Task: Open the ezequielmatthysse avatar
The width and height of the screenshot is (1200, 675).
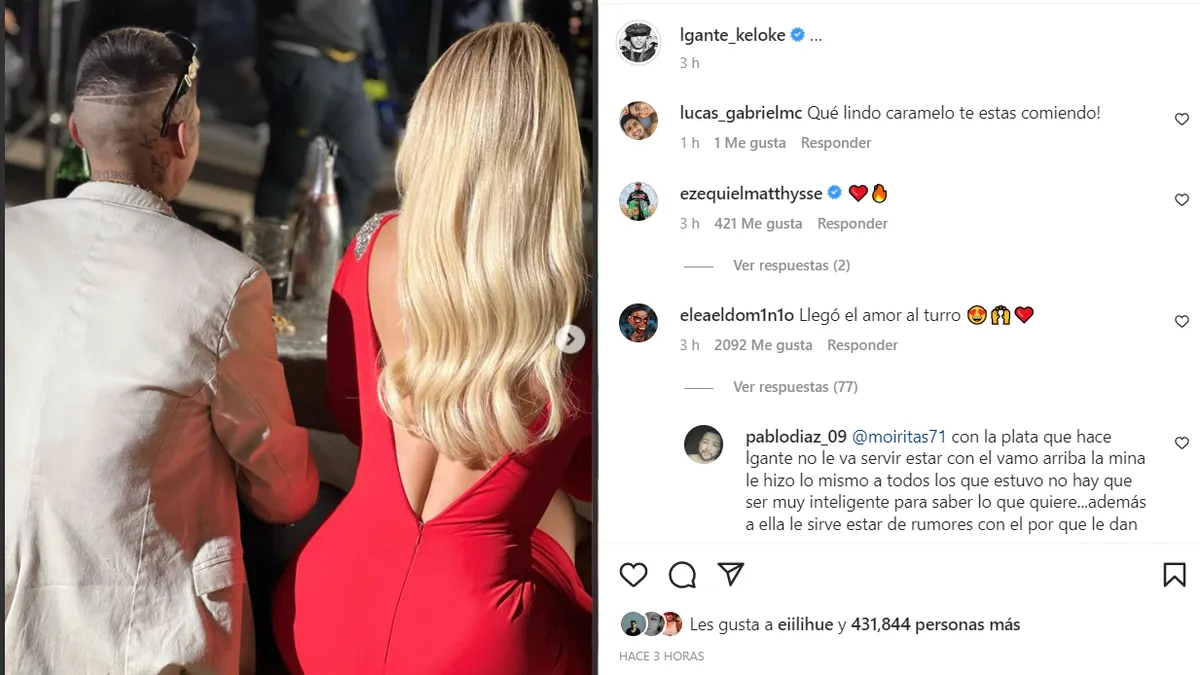Action: [638, 201]
